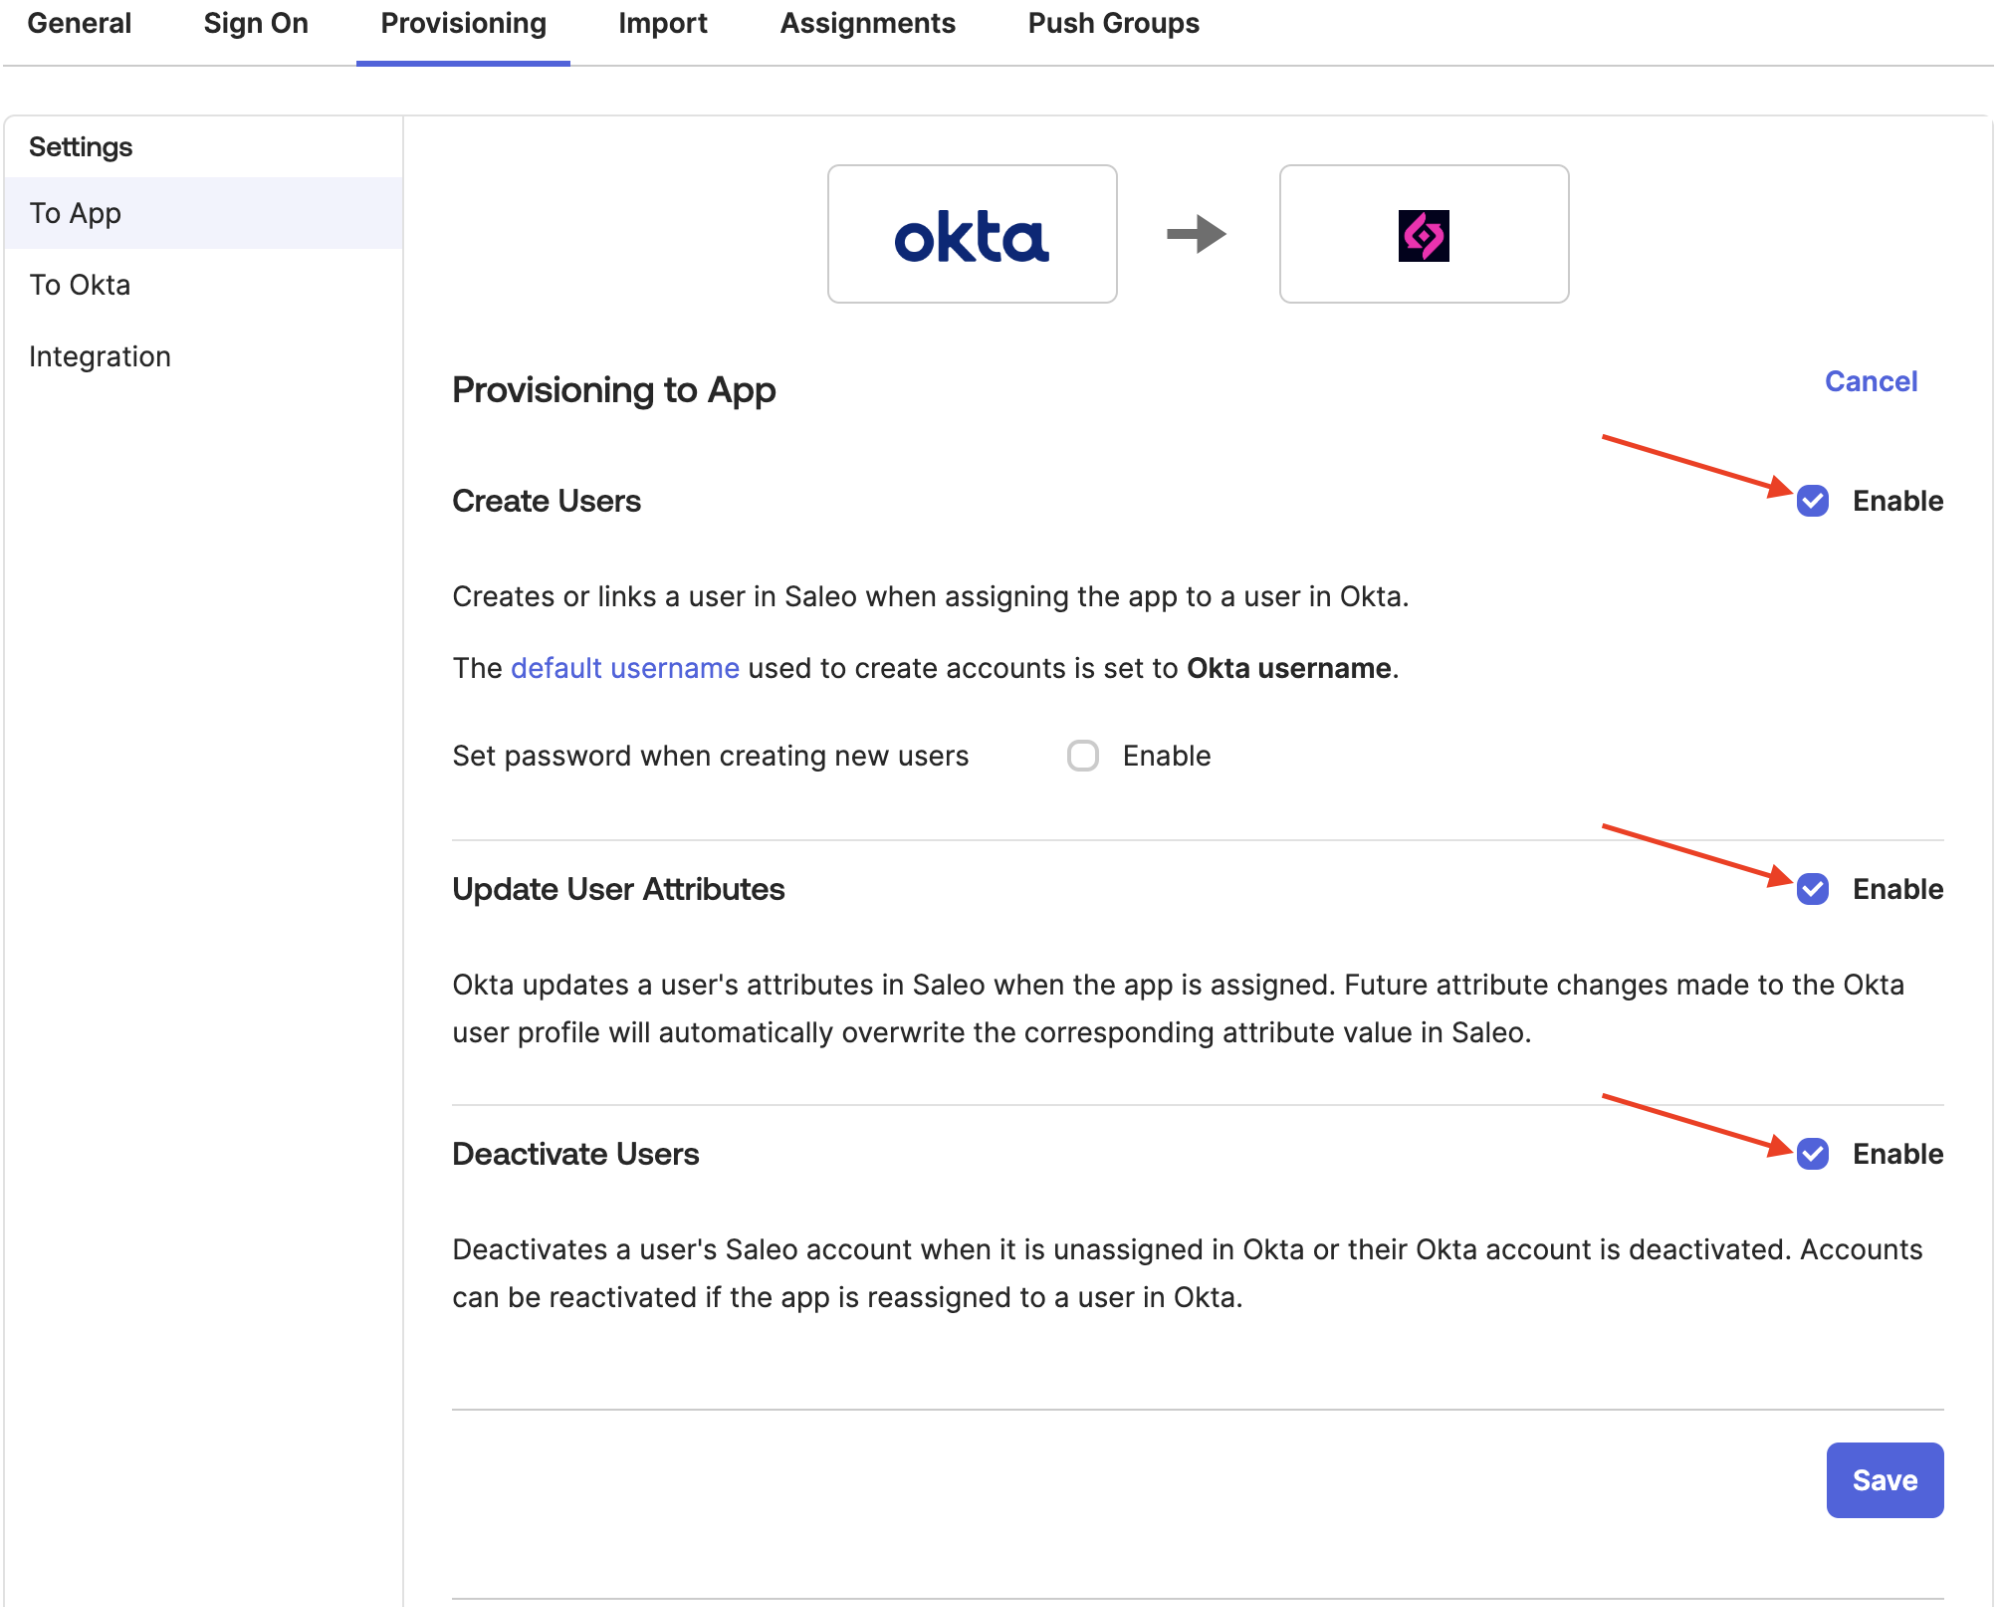The height and width of the screenshot is (1607, 1999).
Task: Click the Saleo app logo icon
Action: coord(1422,236)
